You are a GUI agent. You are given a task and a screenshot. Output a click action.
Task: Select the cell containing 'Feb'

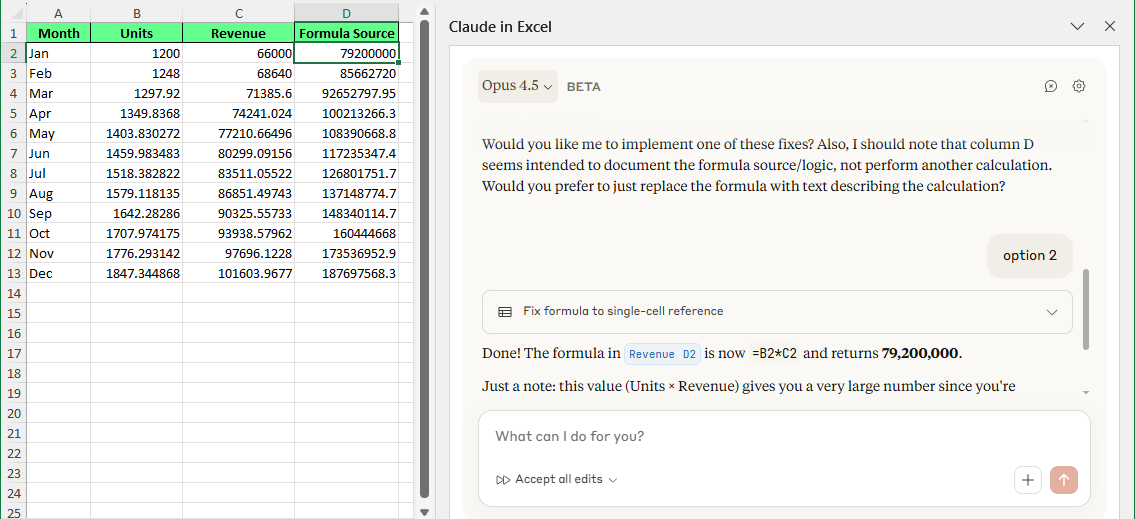coord(59,73)
